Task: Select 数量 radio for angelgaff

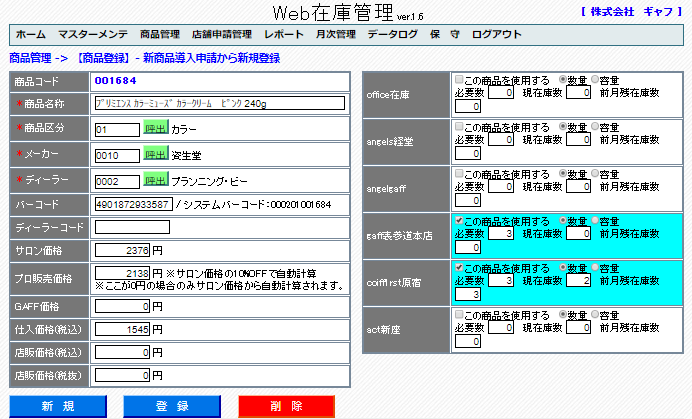Action: [x=563, y=174]
